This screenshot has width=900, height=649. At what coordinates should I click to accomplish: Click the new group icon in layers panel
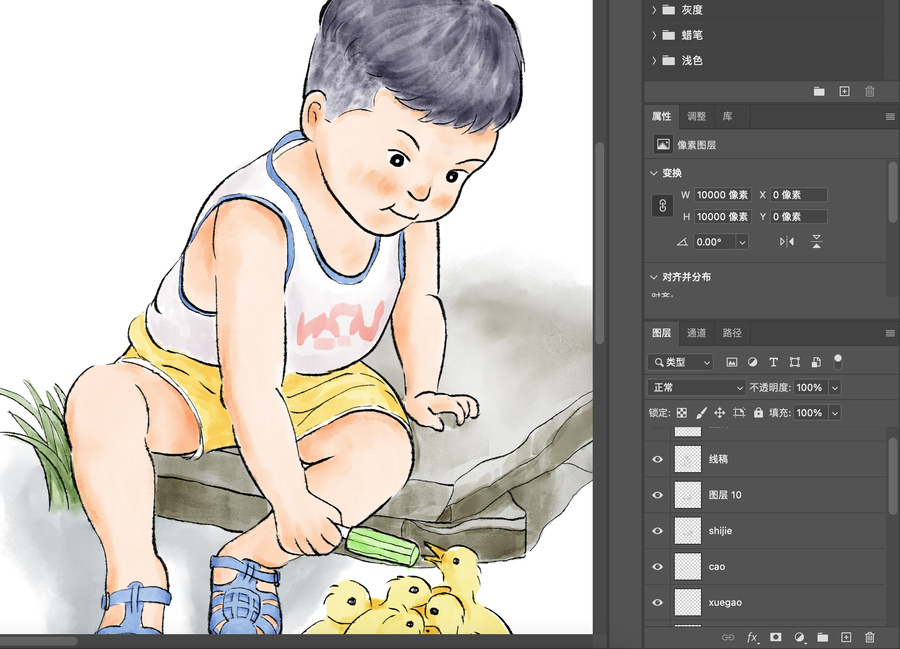click(x=823, y=637)
